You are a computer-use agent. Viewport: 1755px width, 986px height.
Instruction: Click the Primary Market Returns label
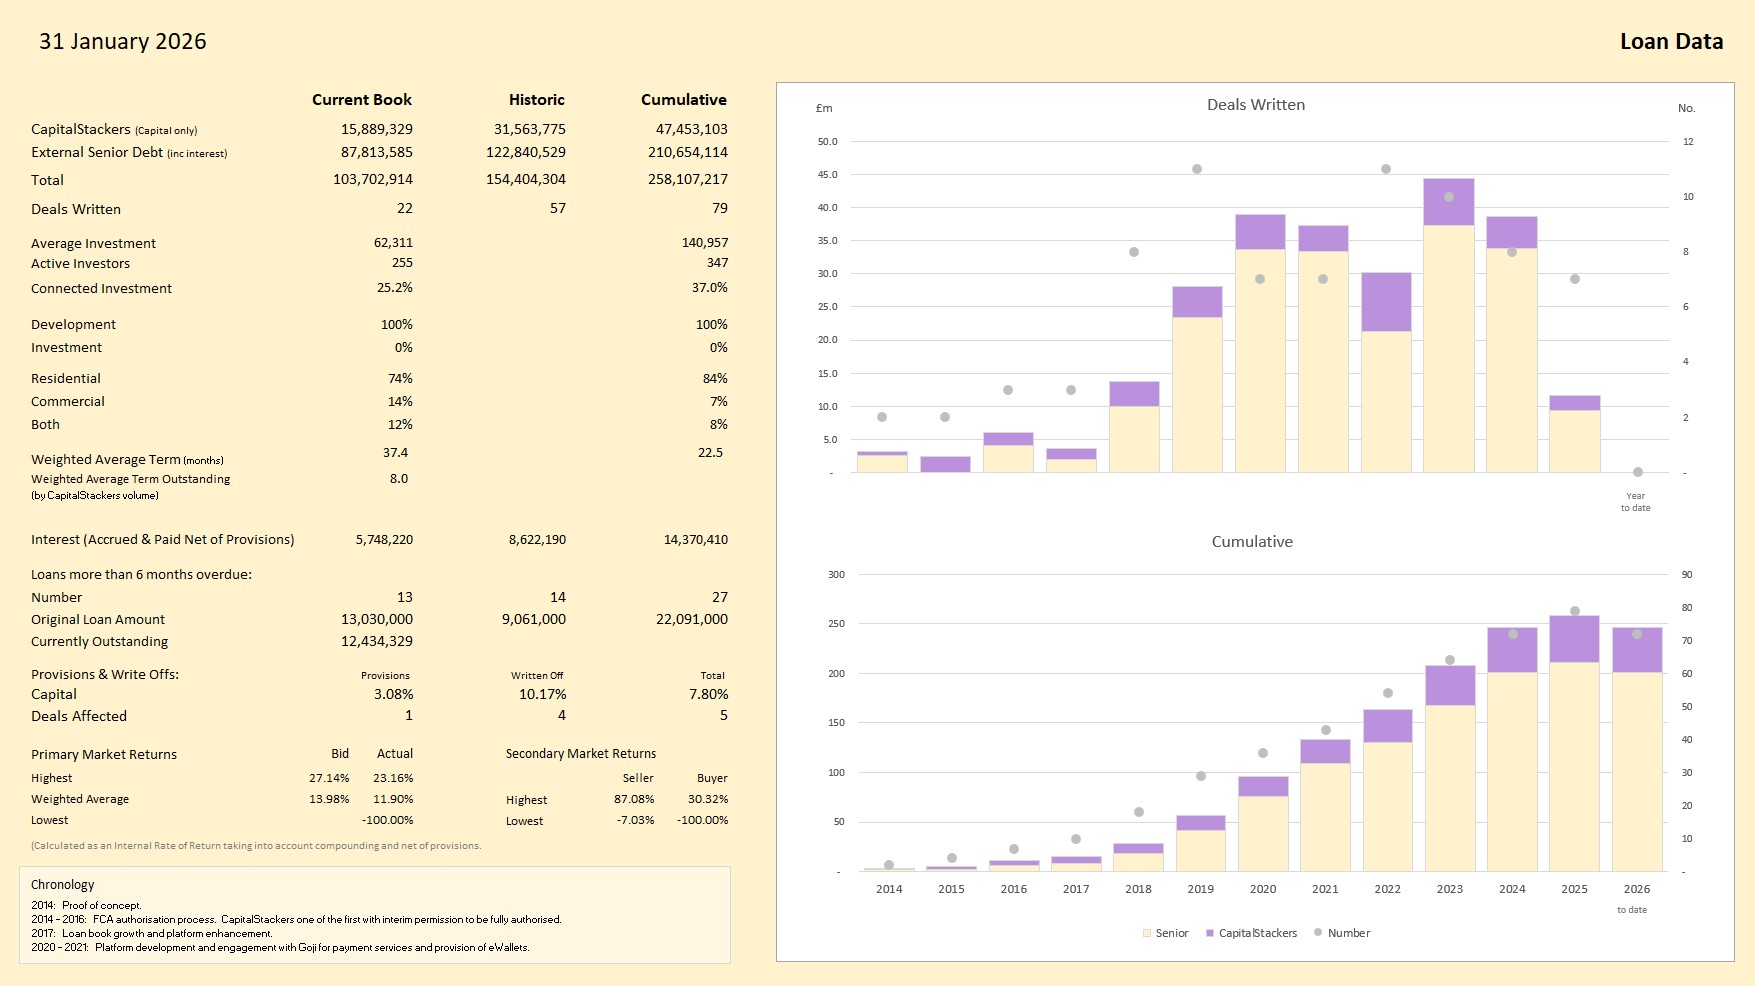coord(104,755)
